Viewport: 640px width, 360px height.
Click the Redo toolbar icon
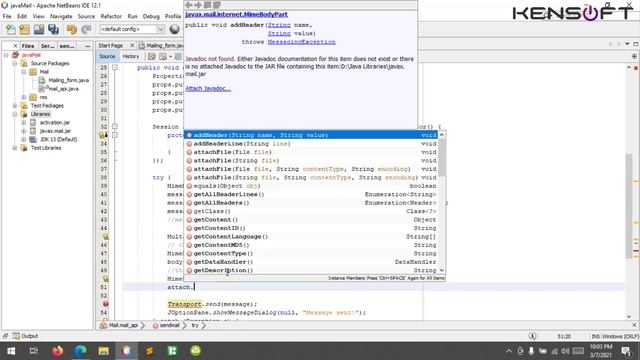click(x=86, y=29)
